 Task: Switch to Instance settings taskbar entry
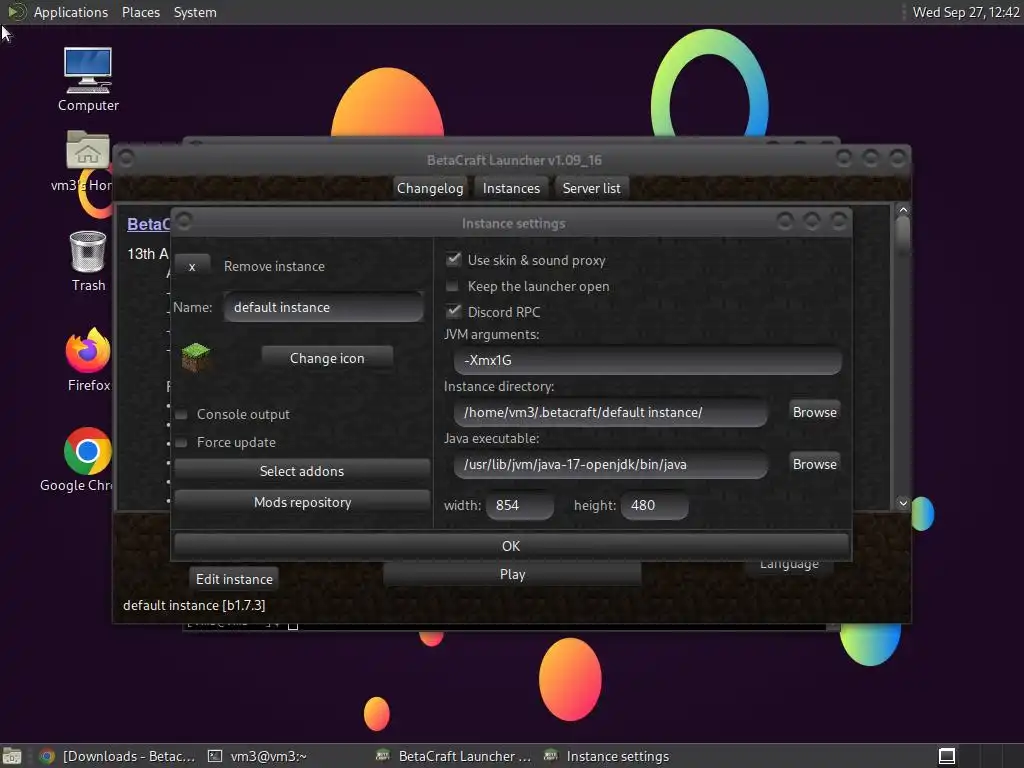click(607, 756)
